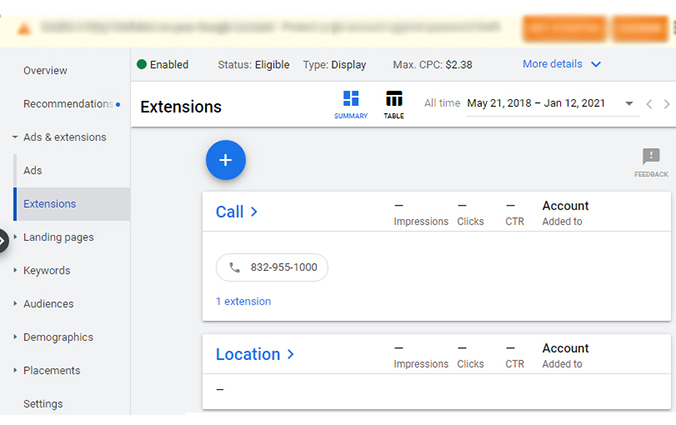Click CTR in the Call card
Screen dimensions: 676x425
click(515, 222)
